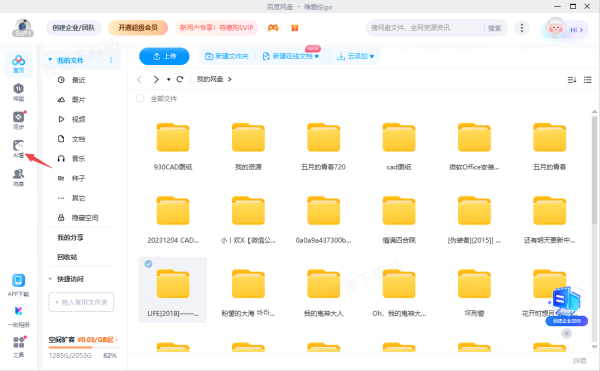Screen dimensions: 600x371
Task: Open the three-dot more menu at top right
Action: (x=522, y=28)
